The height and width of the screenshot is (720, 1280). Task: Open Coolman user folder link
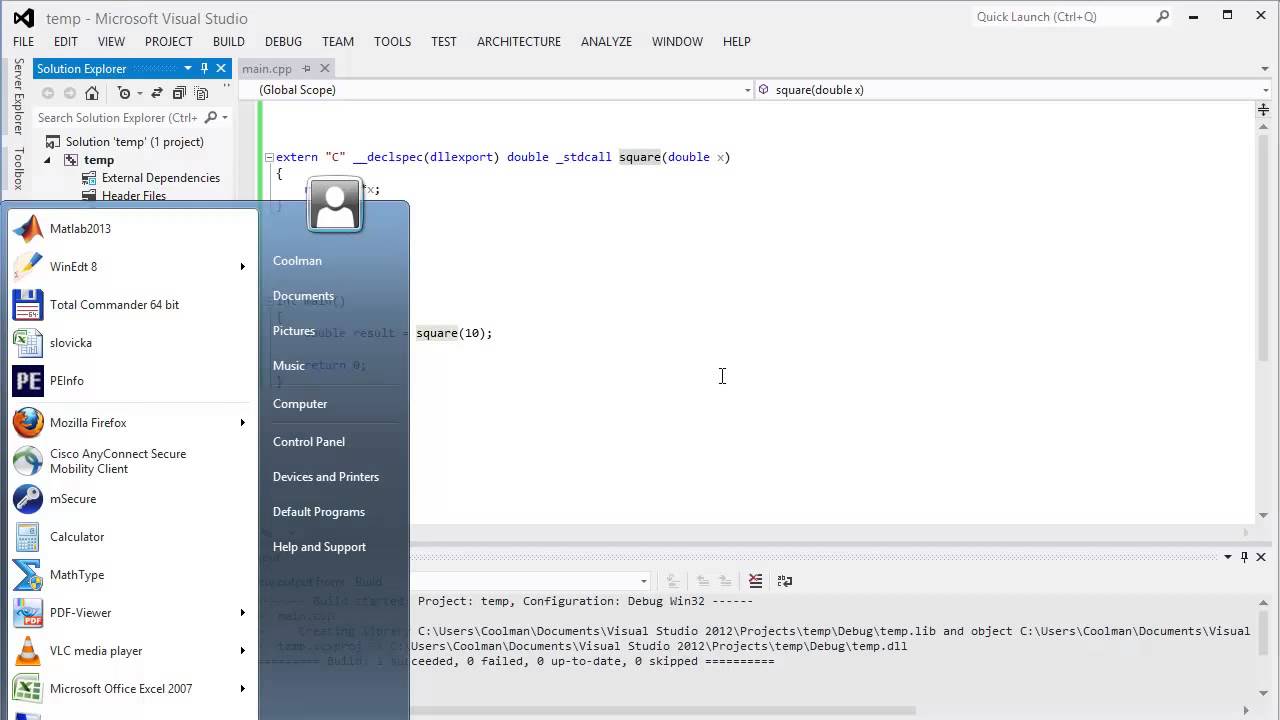(297, 261)
